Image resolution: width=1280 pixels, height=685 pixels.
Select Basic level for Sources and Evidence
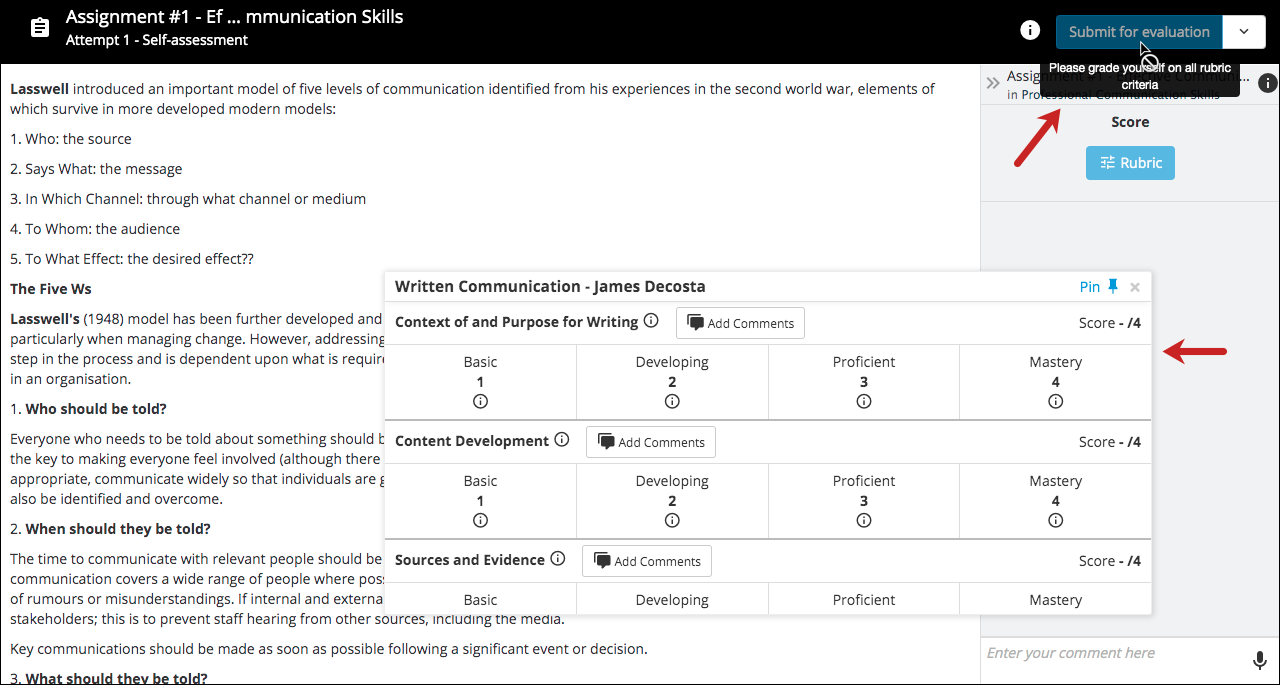click(x=480, y=599)
